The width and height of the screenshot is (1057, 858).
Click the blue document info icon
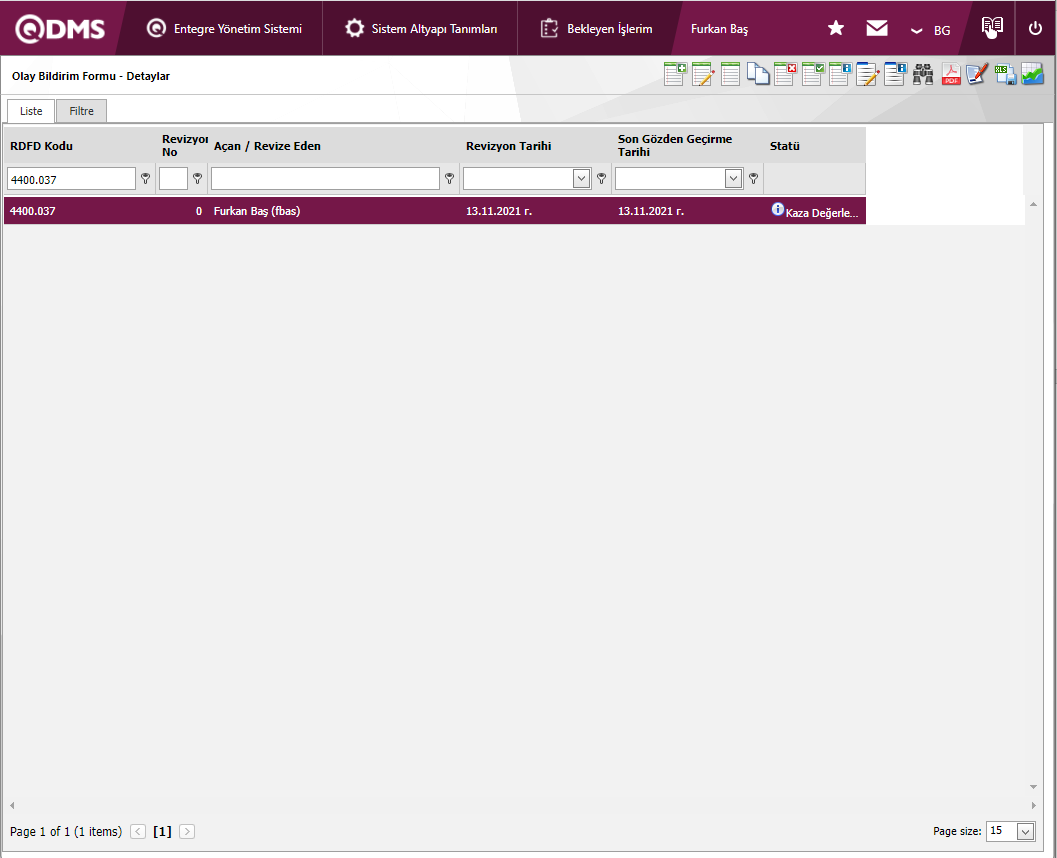click(x=895, y=74)
